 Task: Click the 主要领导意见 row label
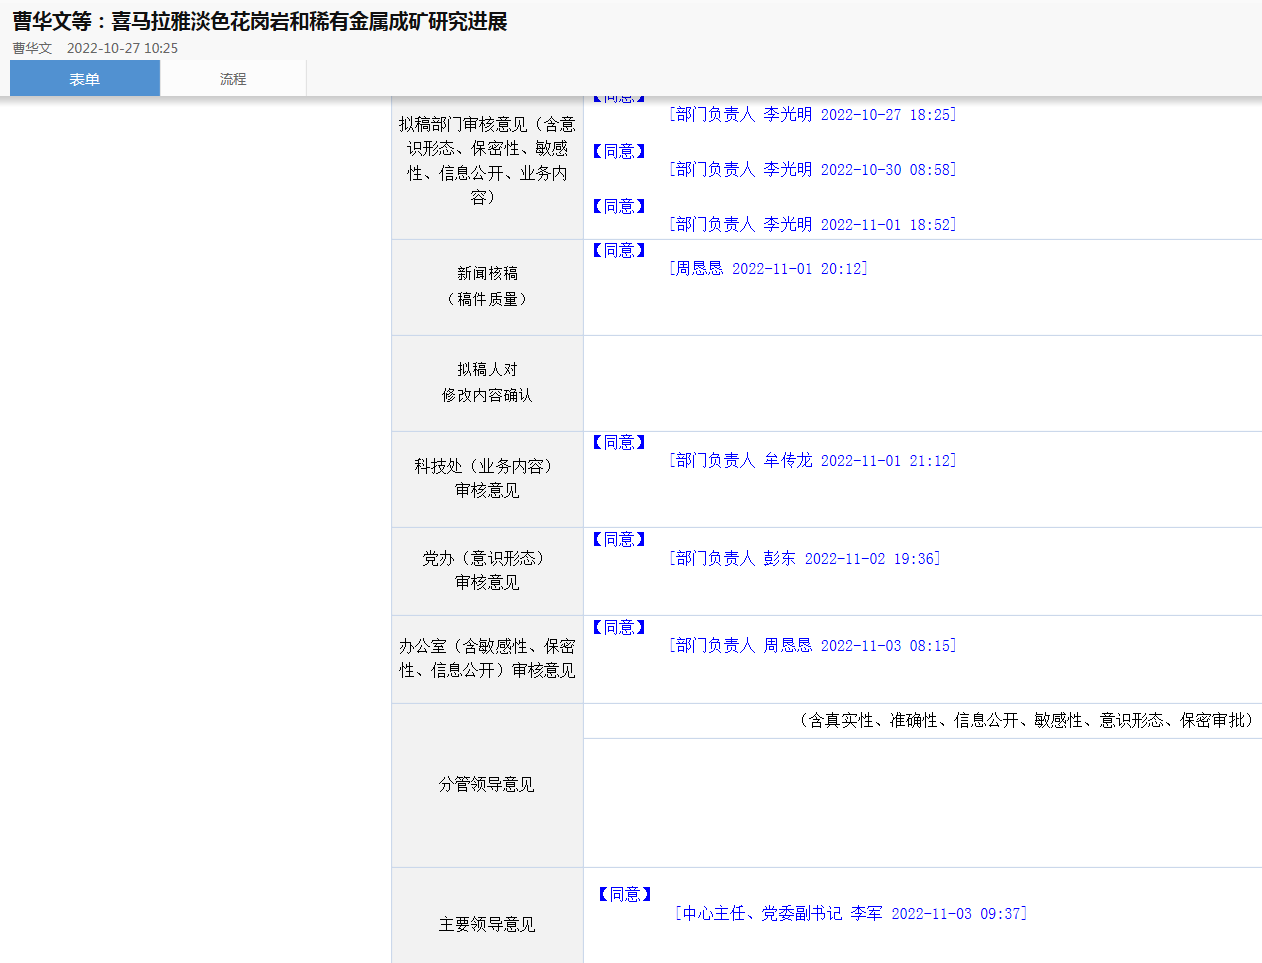pyautogui.click(x=487, y=925)
